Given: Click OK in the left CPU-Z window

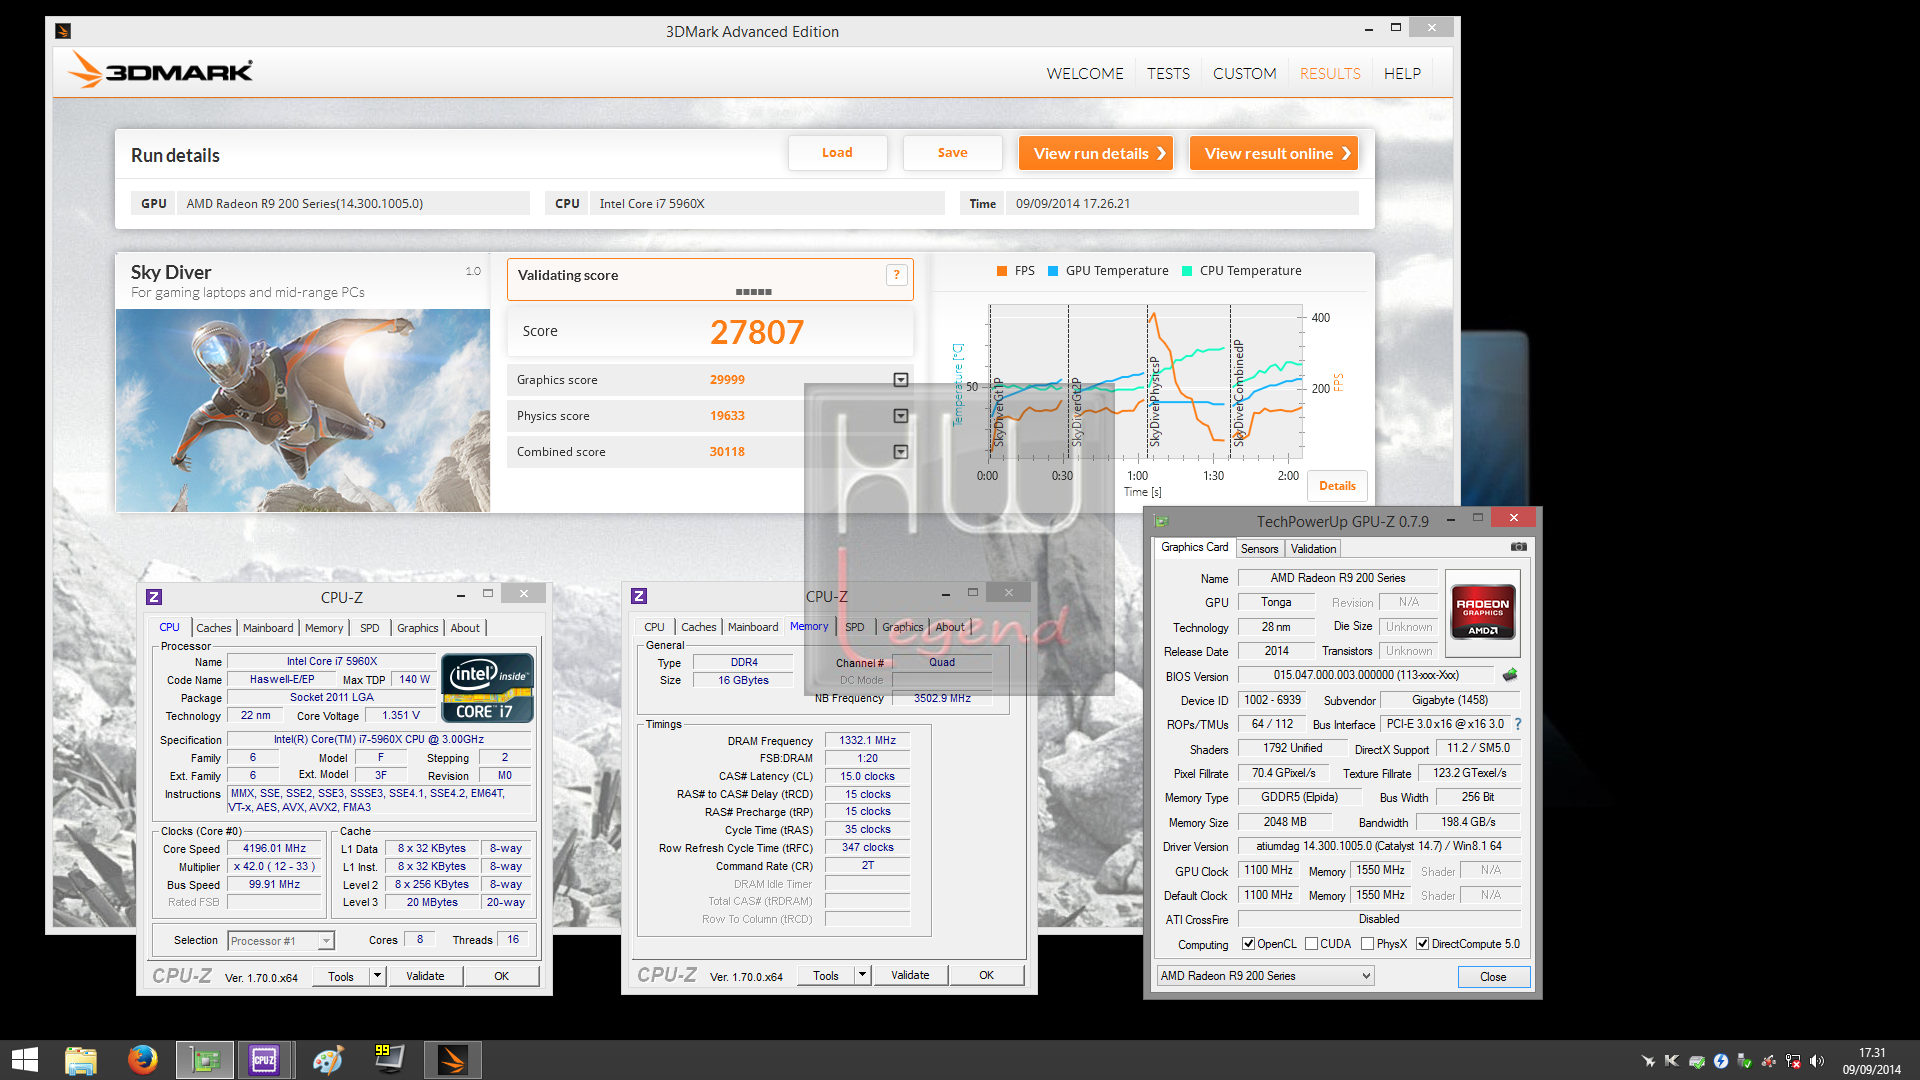Looking at the screenshot, I should [501, 976].
